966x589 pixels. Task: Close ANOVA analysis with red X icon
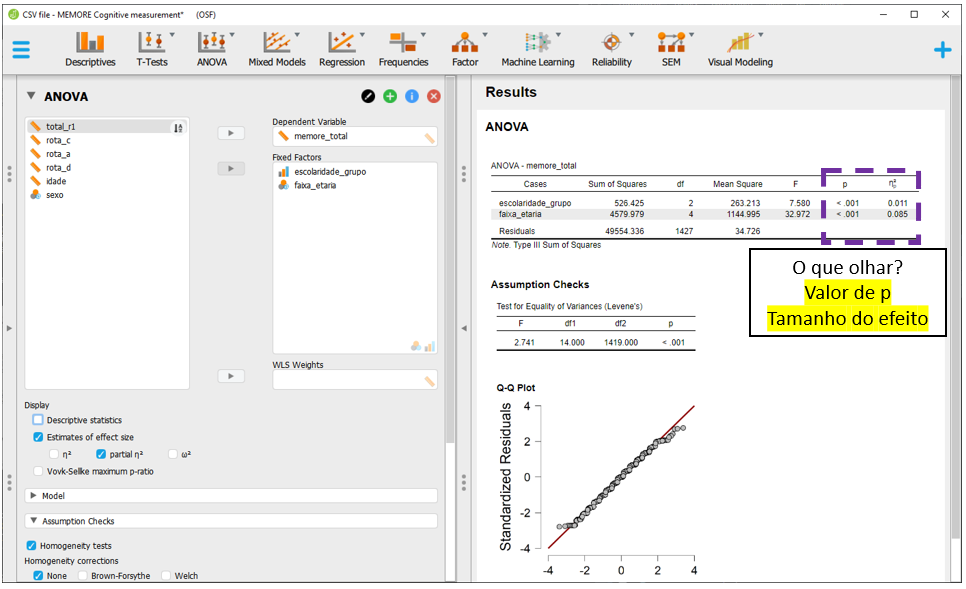point(434,96)
